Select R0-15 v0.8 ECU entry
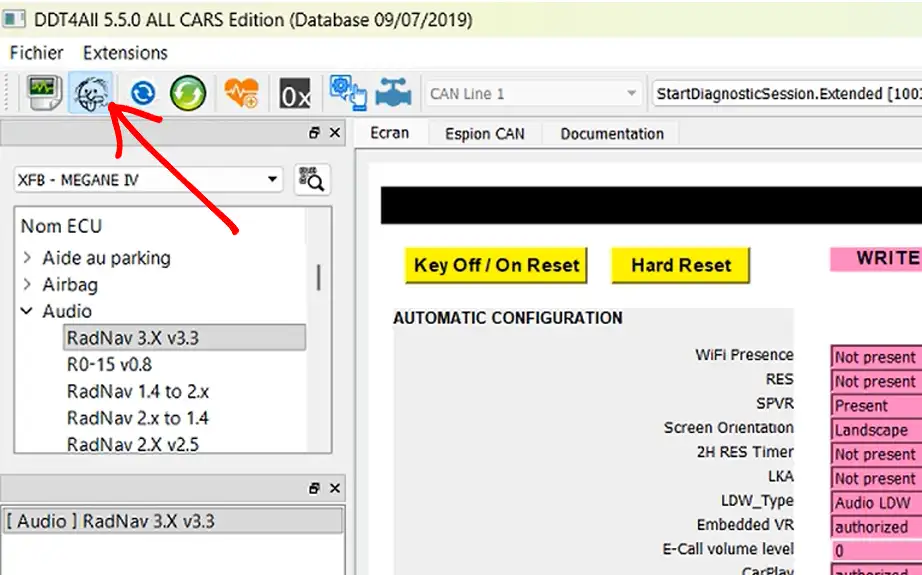This screenshot has height=575, width=922. click(109, 365)
